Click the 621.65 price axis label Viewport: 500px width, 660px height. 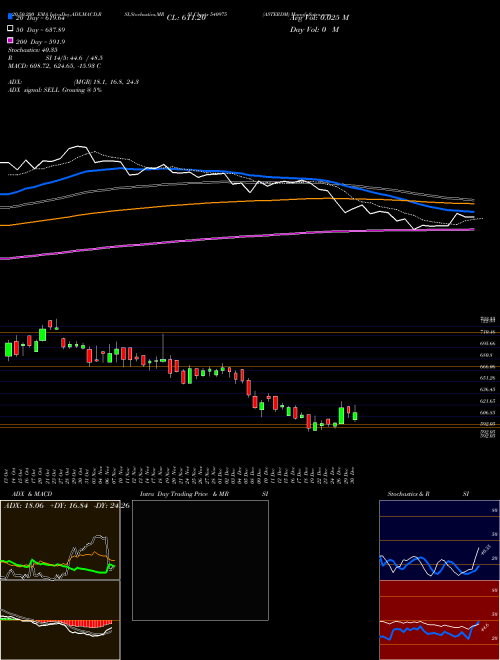487,402
